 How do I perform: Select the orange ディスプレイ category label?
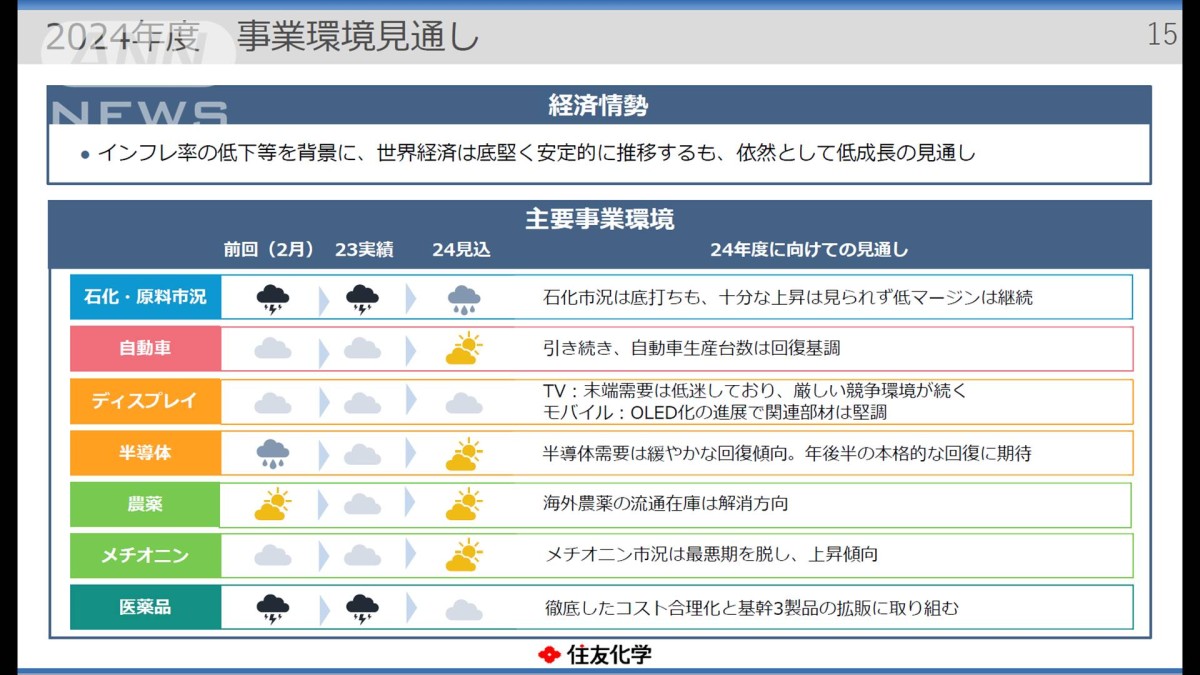(145, 401)
